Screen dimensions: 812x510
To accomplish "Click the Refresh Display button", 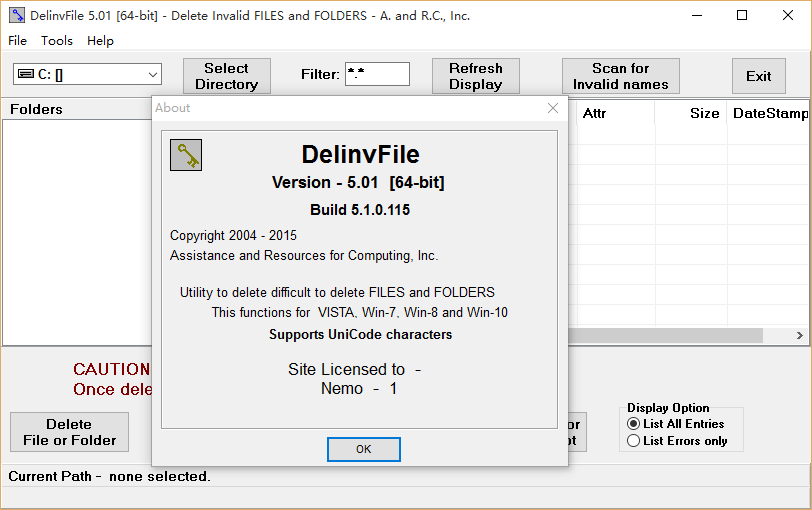I will [475, 76].
